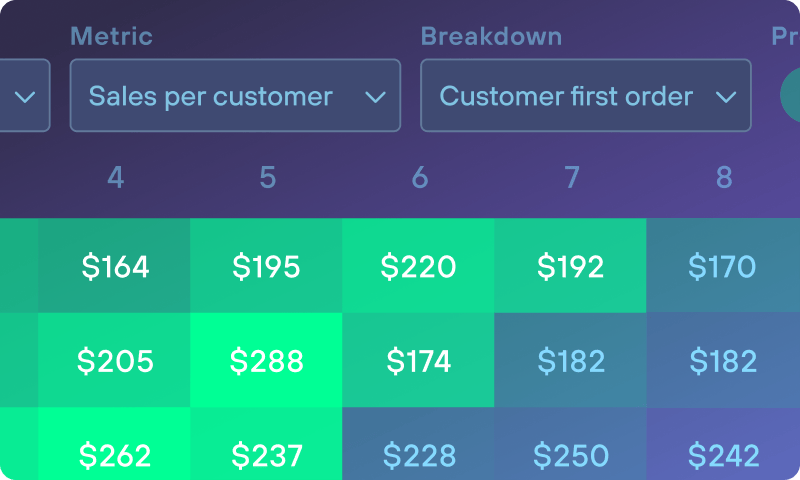Select the $195 cohort cell
Viewport: 800px width, 480px height.
[266, 267]
